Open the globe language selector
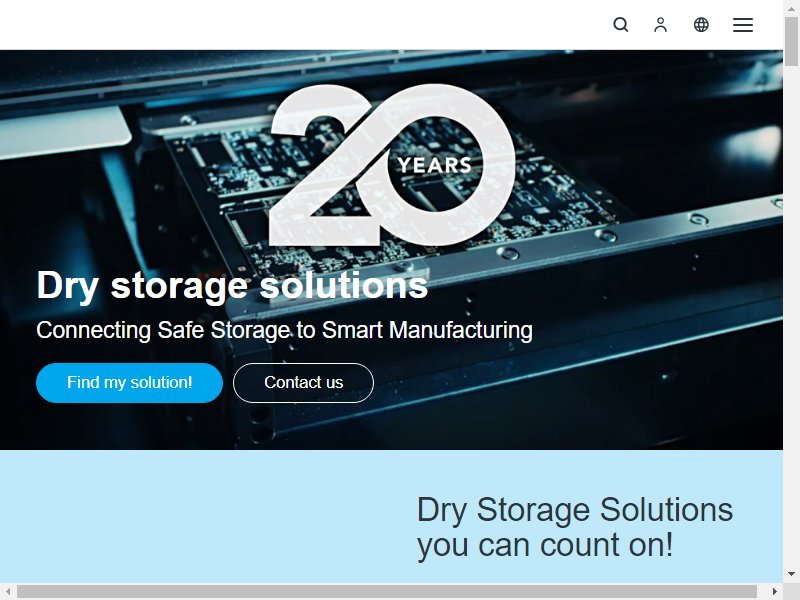Image resolution: width=800 pixels, height=600 pixels. (701, 24)
